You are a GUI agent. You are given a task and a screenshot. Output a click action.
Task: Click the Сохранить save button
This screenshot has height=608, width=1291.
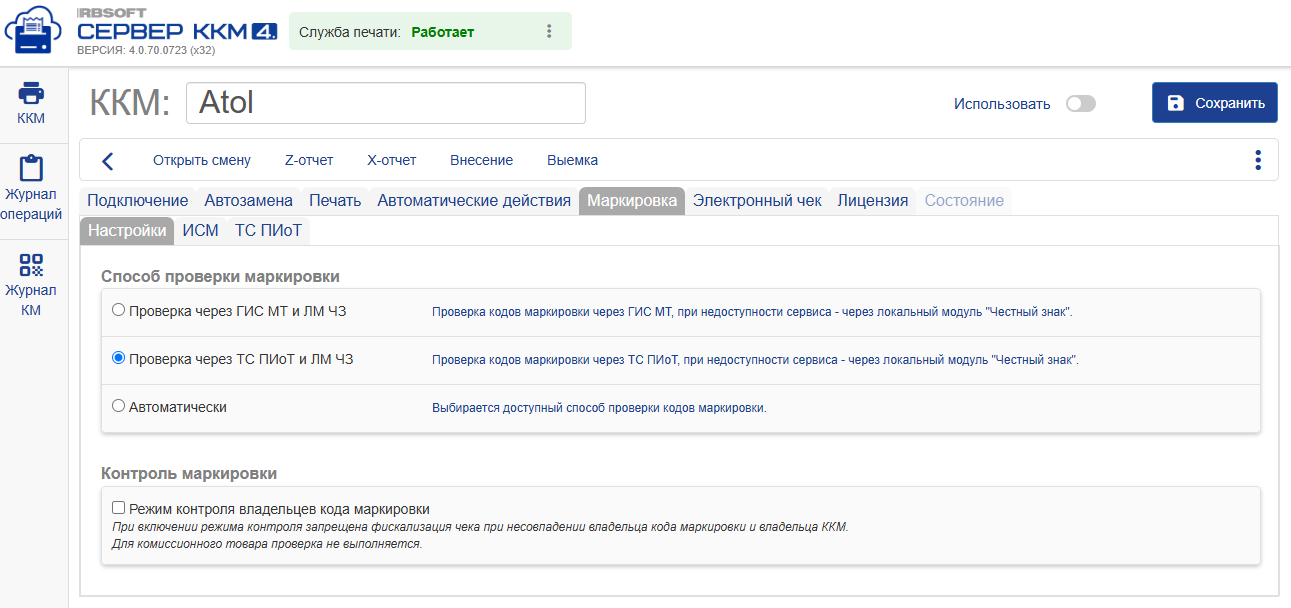coord(1214,103)
